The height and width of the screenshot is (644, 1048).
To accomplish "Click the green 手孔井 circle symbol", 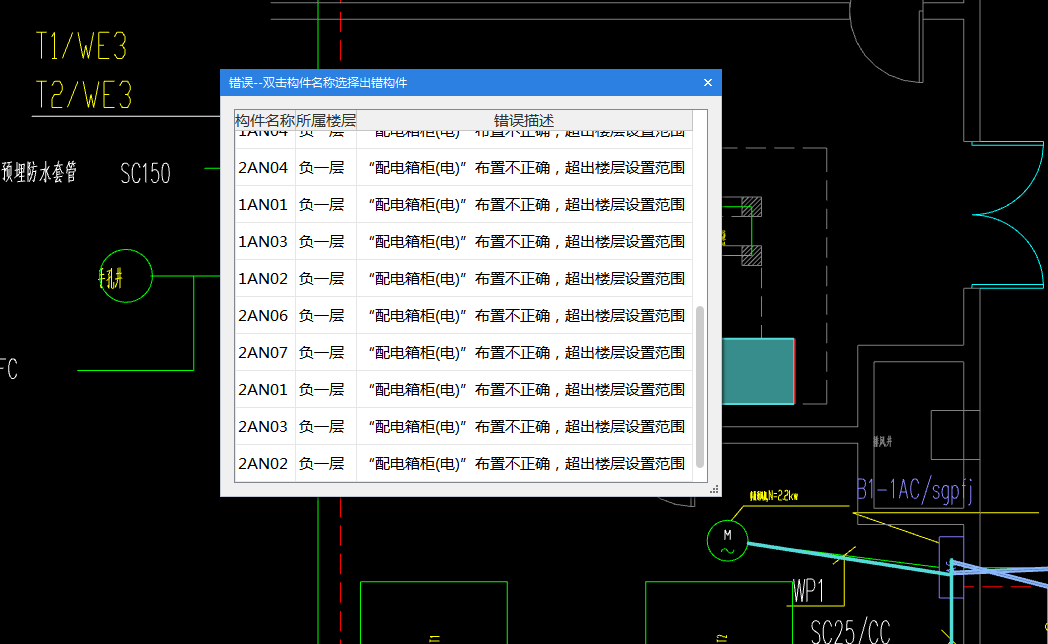I will (125, 276).
